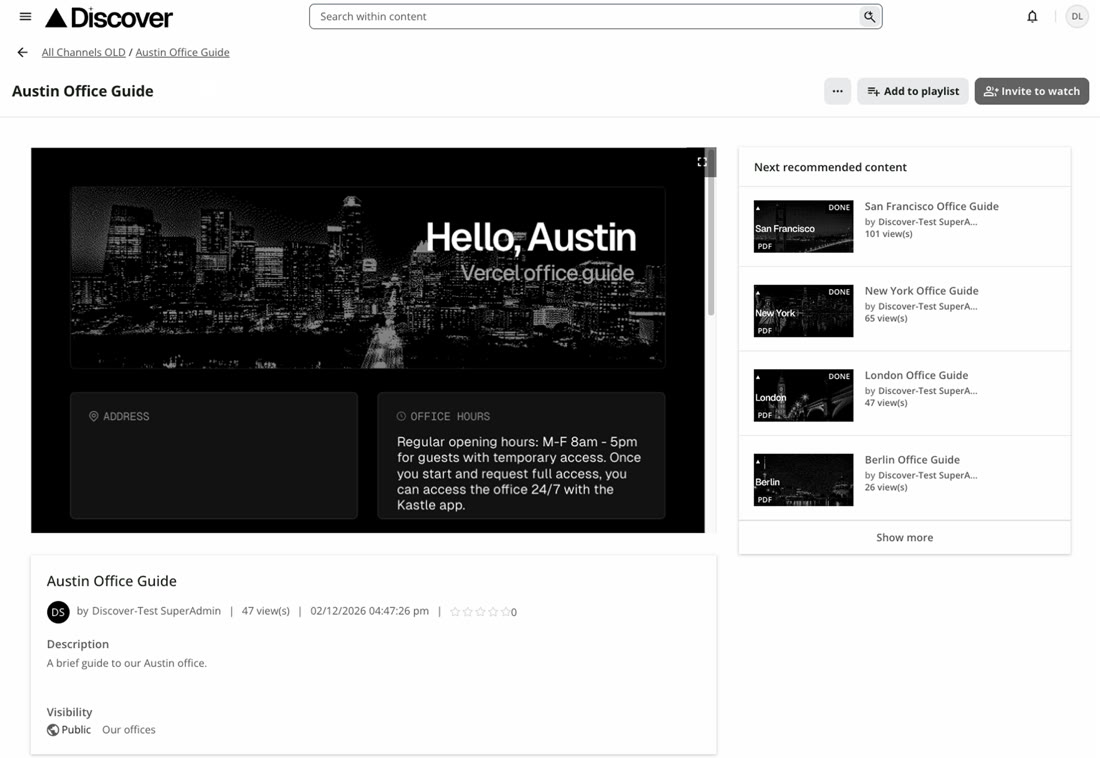The height and width of the screenshot is (758, 1100).
Task: Click the address pin icon in document
Action: tap(93, 416)
